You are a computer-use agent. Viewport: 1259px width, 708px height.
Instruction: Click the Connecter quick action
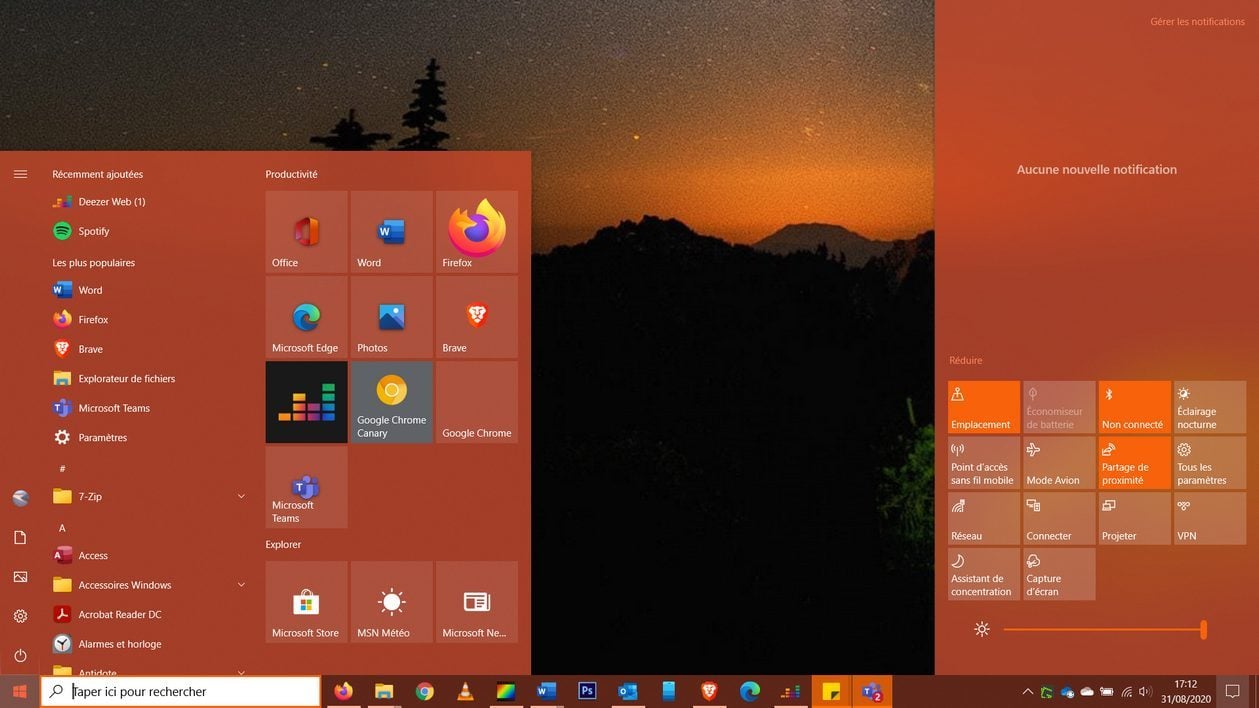pyautogui.click(x=1059, y=518)
